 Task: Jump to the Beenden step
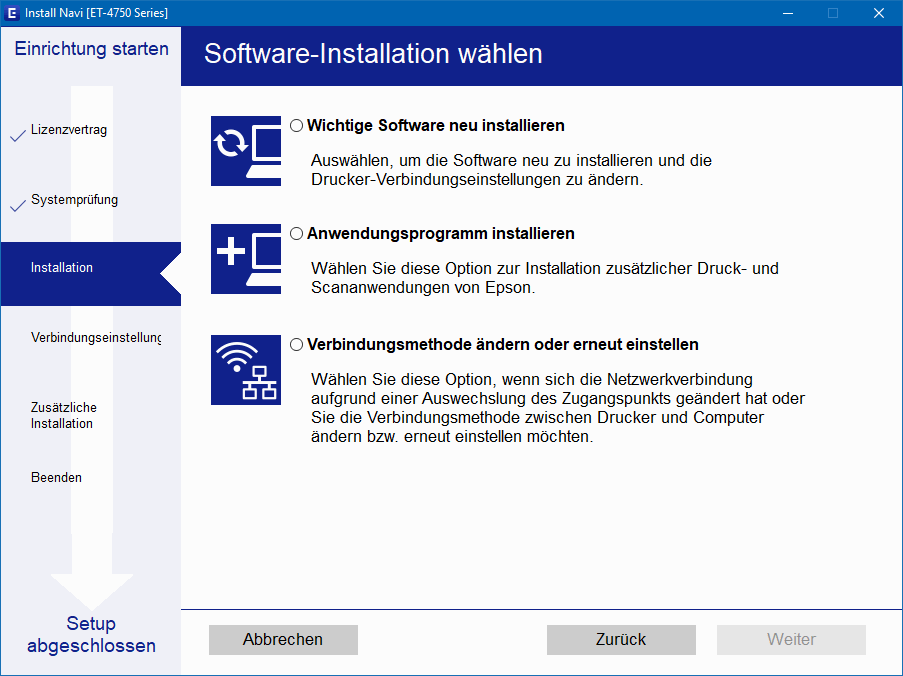56,478
